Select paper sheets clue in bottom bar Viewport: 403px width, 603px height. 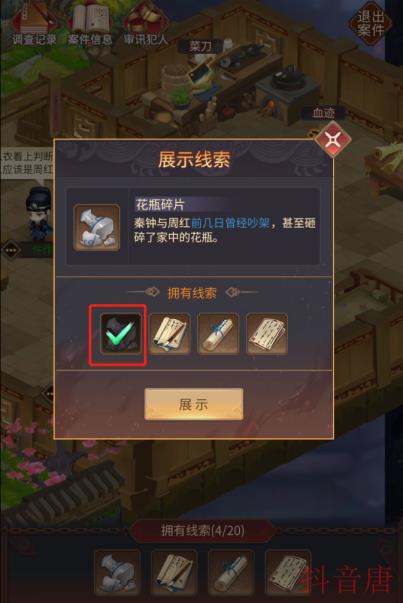point(288,573)
